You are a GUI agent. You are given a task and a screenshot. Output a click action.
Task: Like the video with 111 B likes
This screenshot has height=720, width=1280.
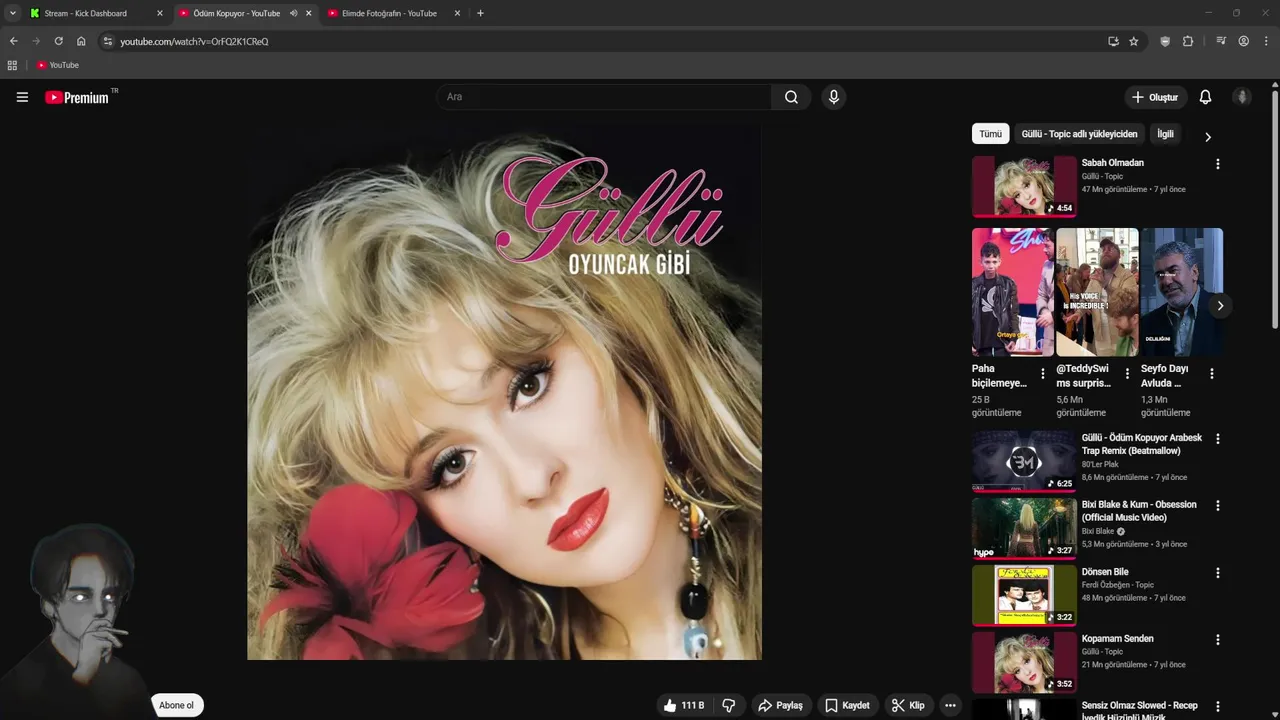tap(684, 705)
